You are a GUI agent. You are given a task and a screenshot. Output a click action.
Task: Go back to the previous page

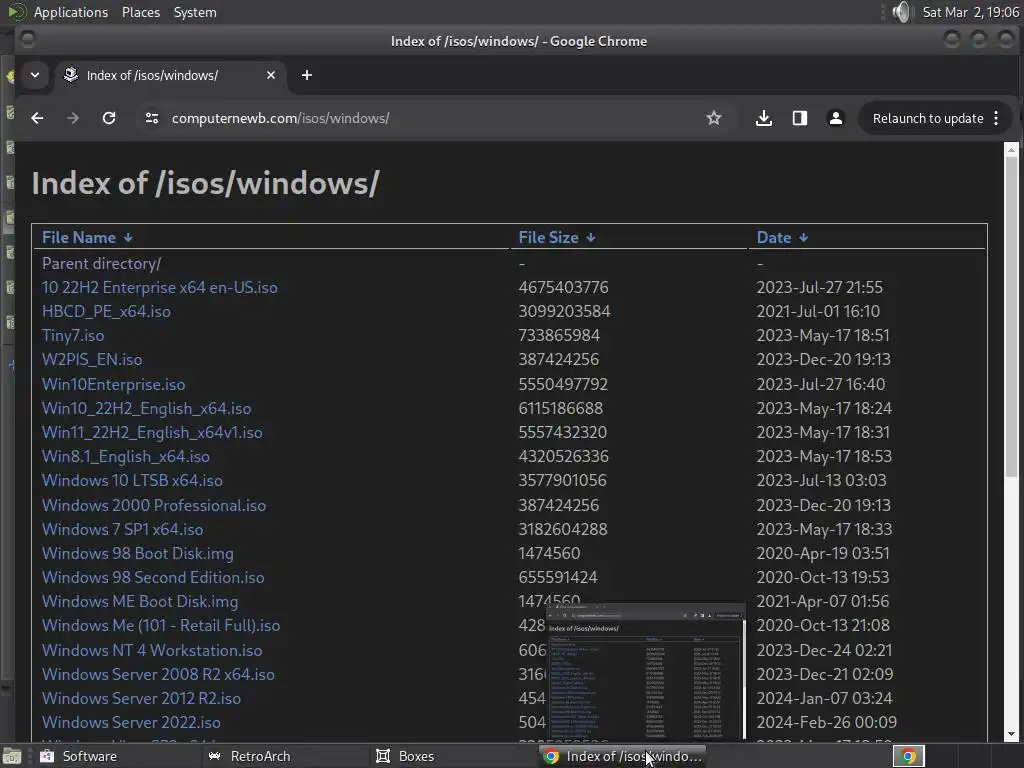(37, 118)
